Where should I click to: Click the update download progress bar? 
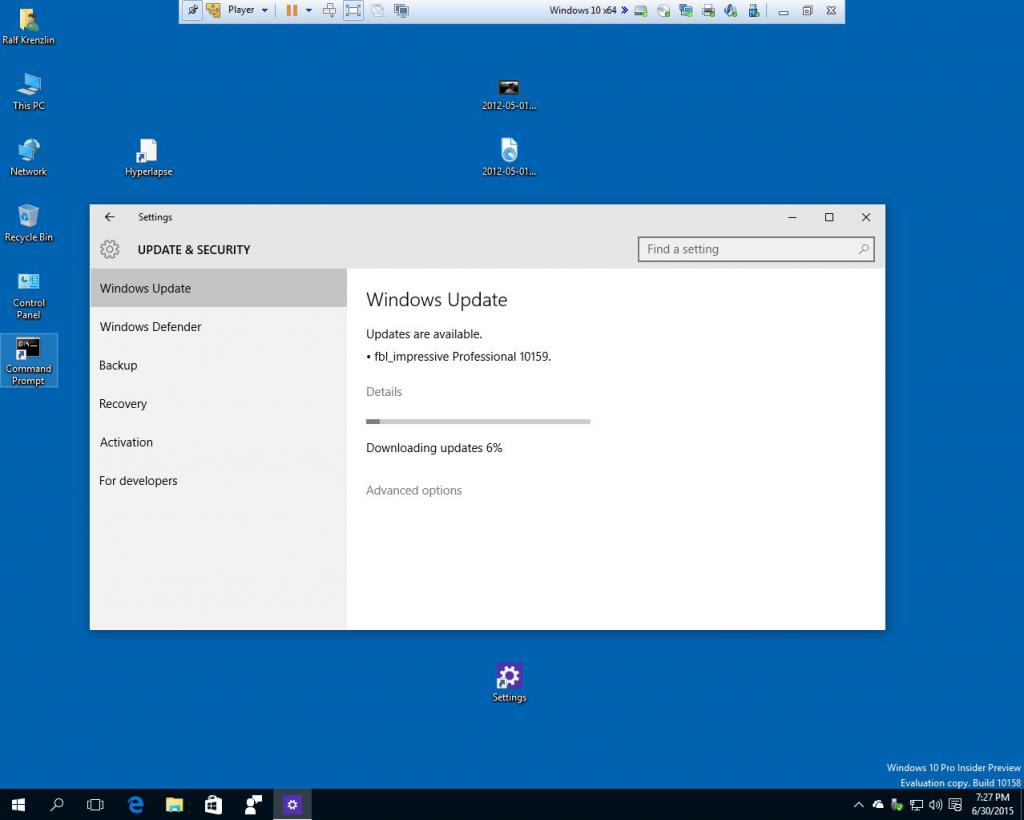478,422
